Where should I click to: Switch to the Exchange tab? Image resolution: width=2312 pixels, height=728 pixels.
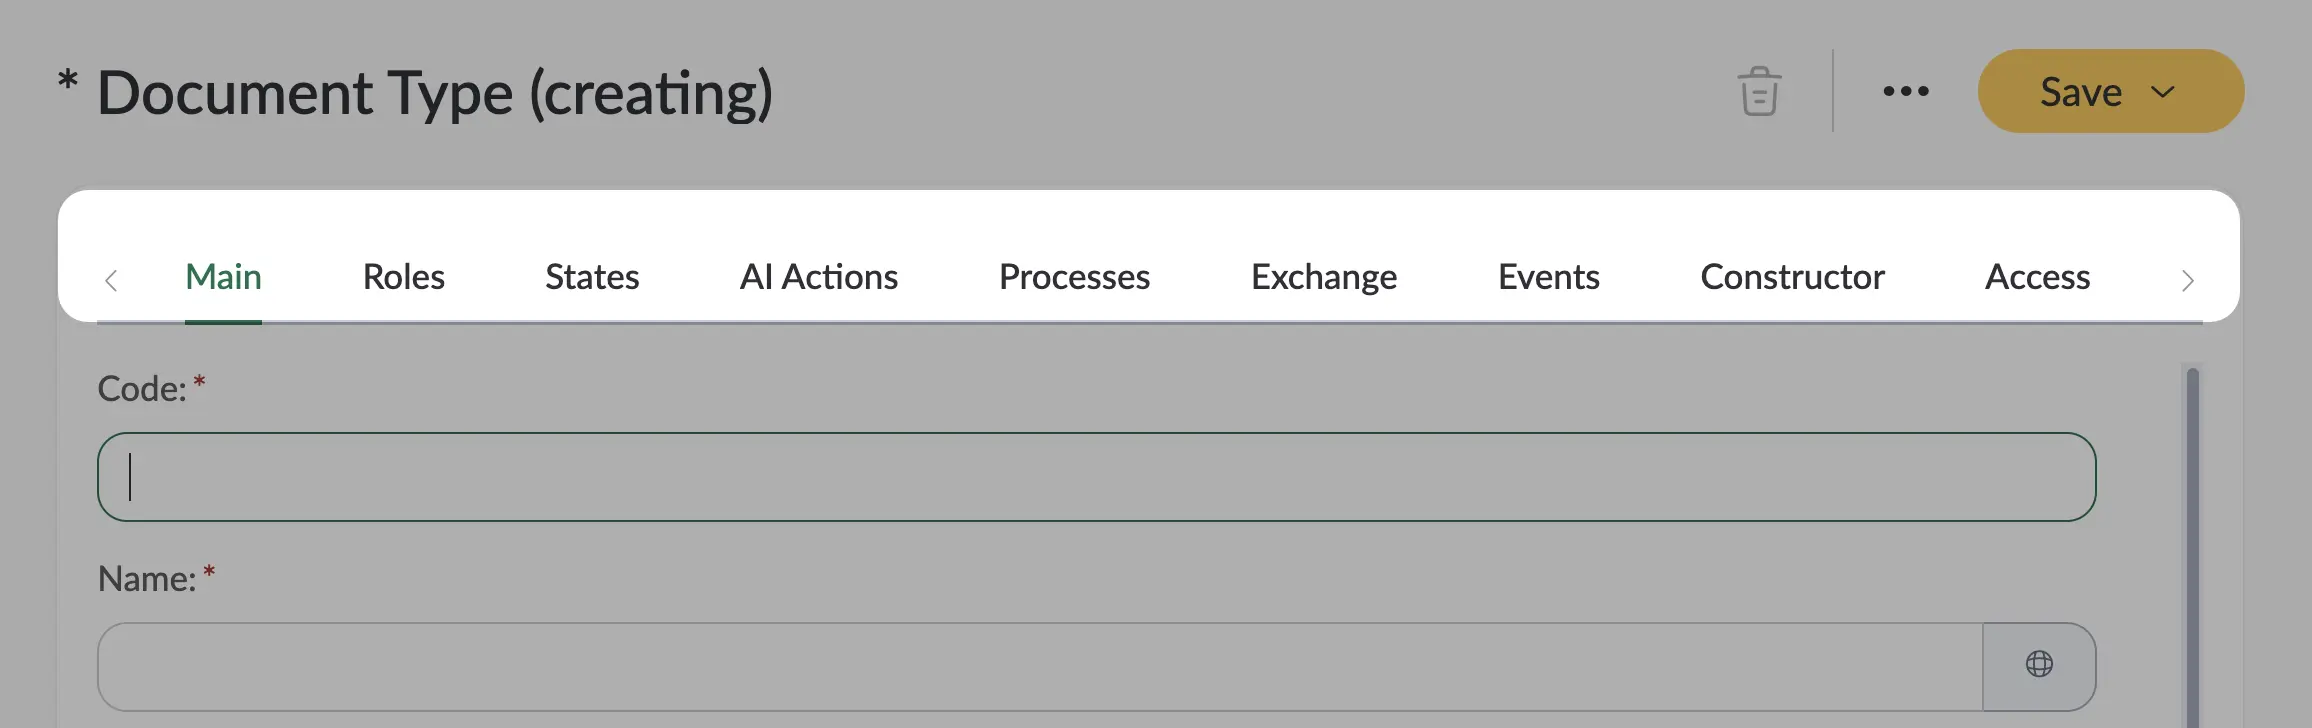[x=1324, y=277]
